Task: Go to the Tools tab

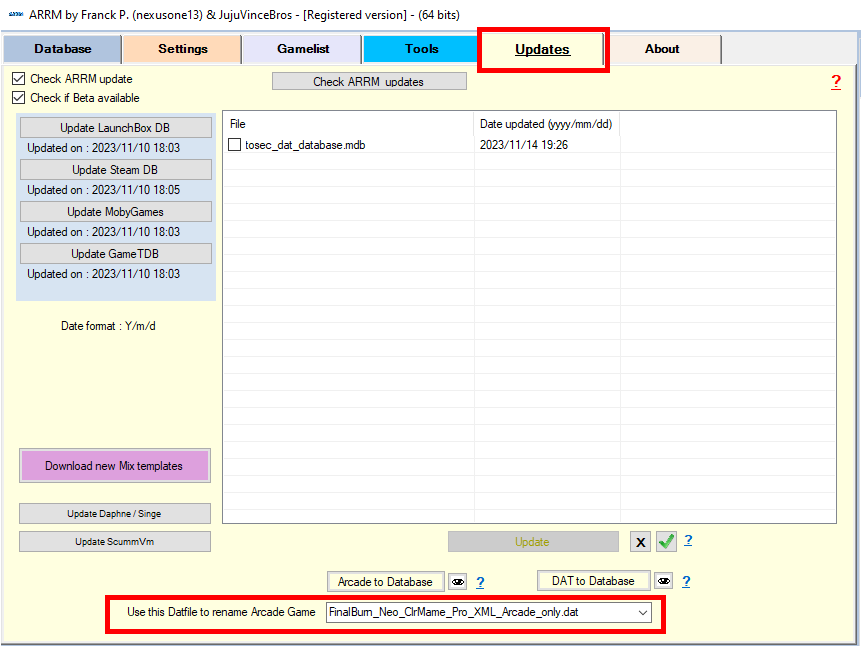Action: pyautogui.click(x=421, y=49)
